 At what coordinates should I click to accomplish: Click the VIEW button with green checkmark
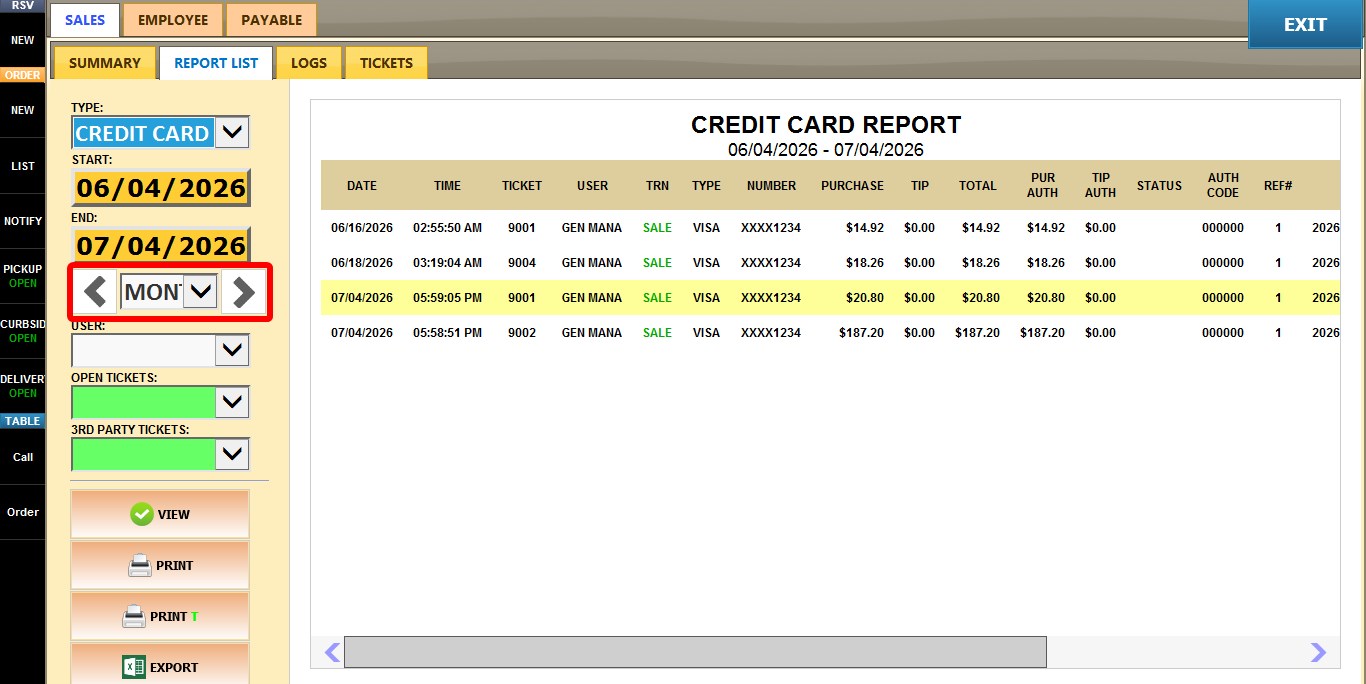[160, 514]
